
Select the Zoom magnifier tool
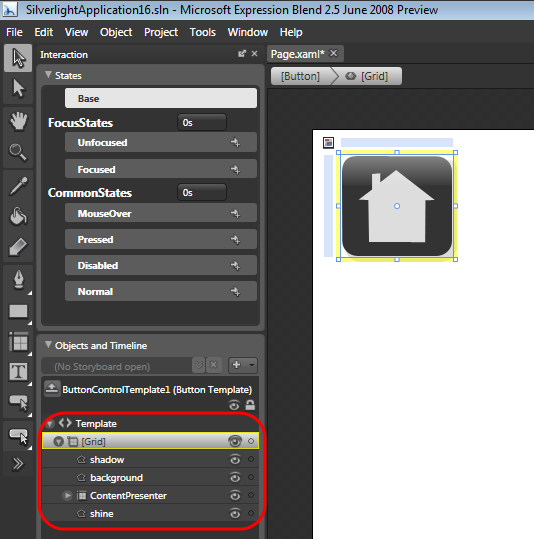(x=18, y=152)
